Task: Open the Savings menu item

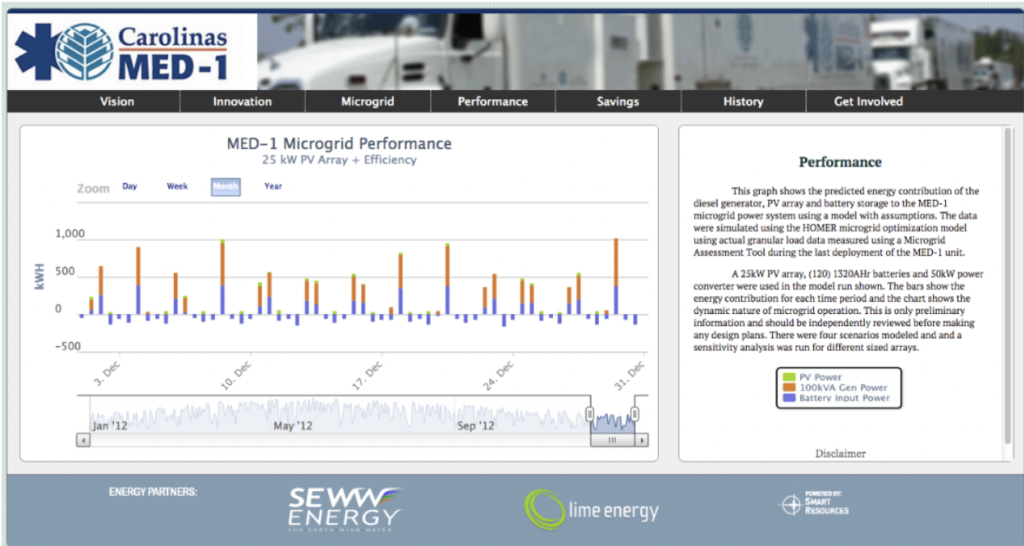Action: (618, 101)
